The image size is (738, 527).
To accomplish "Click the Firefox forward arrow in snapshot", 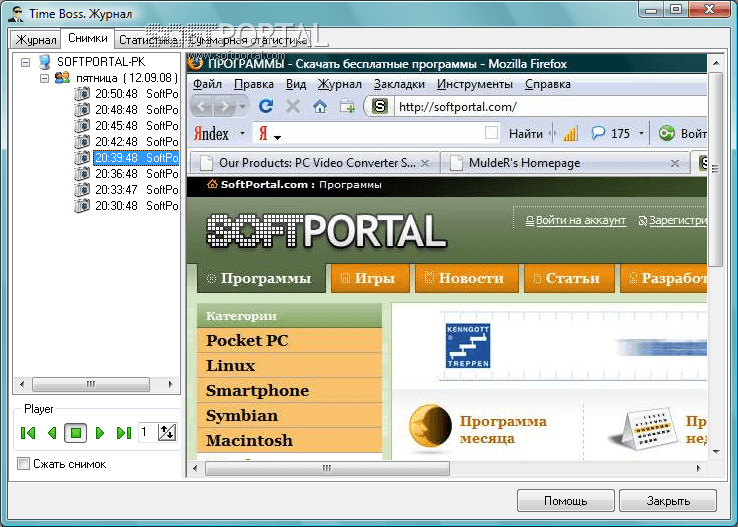I will click(x=224, y=107).
